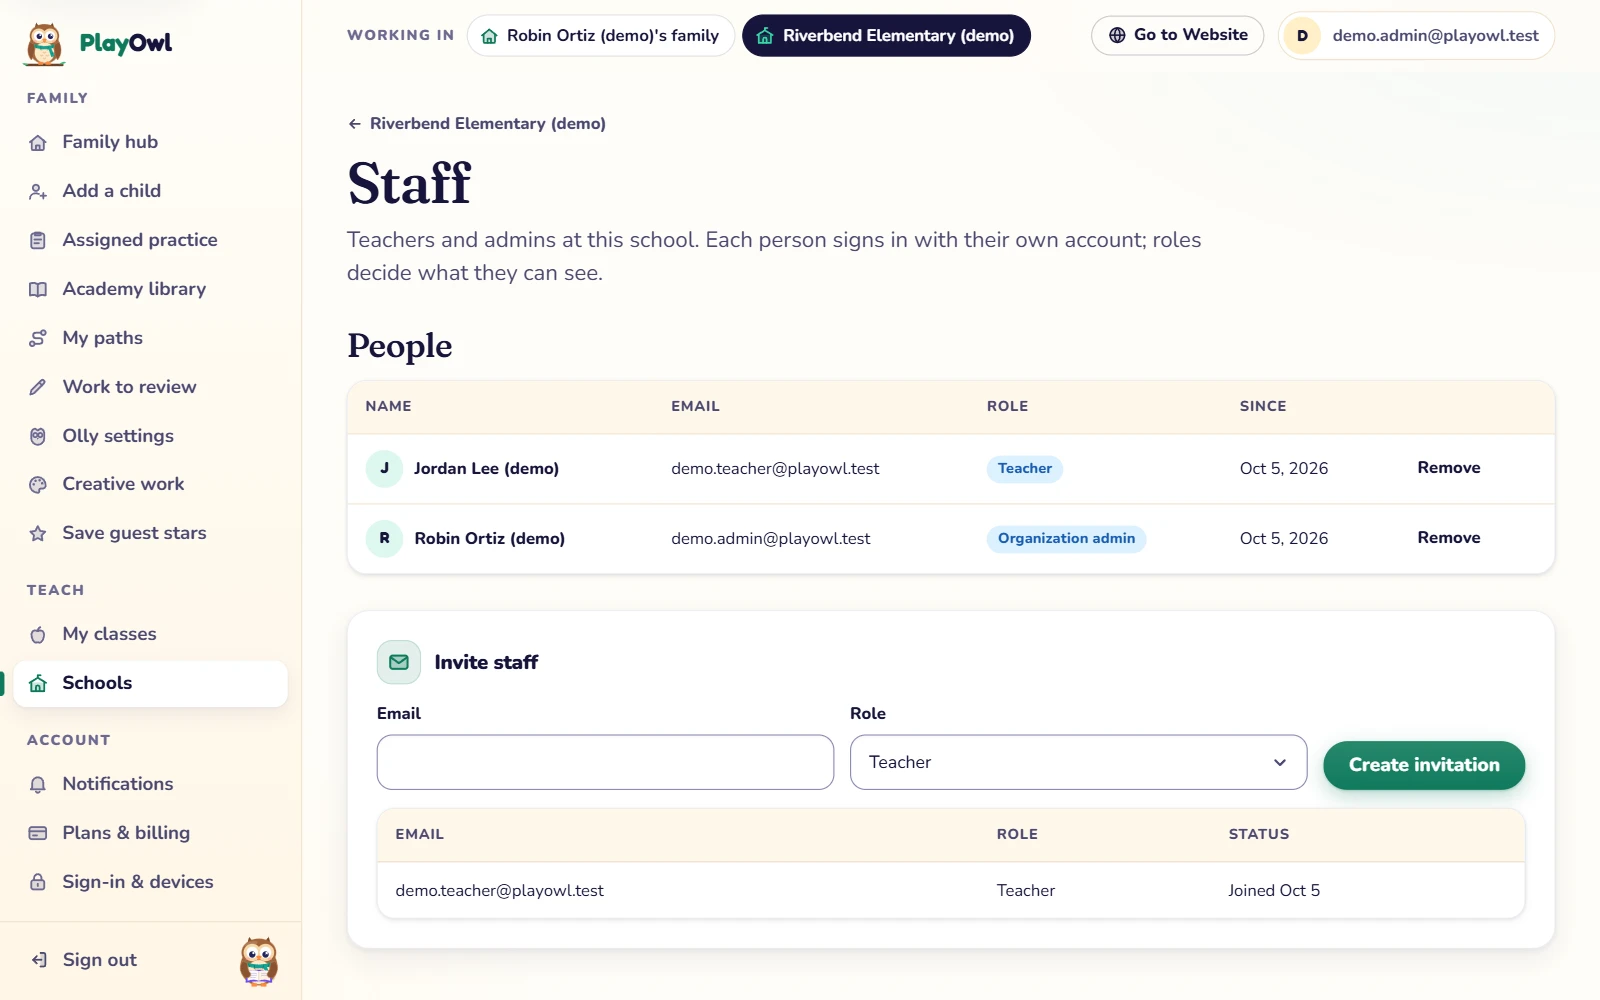Click the My paths route icon
The image size is (1600, 1000).
pyautogui.click(x=38, y=339)
